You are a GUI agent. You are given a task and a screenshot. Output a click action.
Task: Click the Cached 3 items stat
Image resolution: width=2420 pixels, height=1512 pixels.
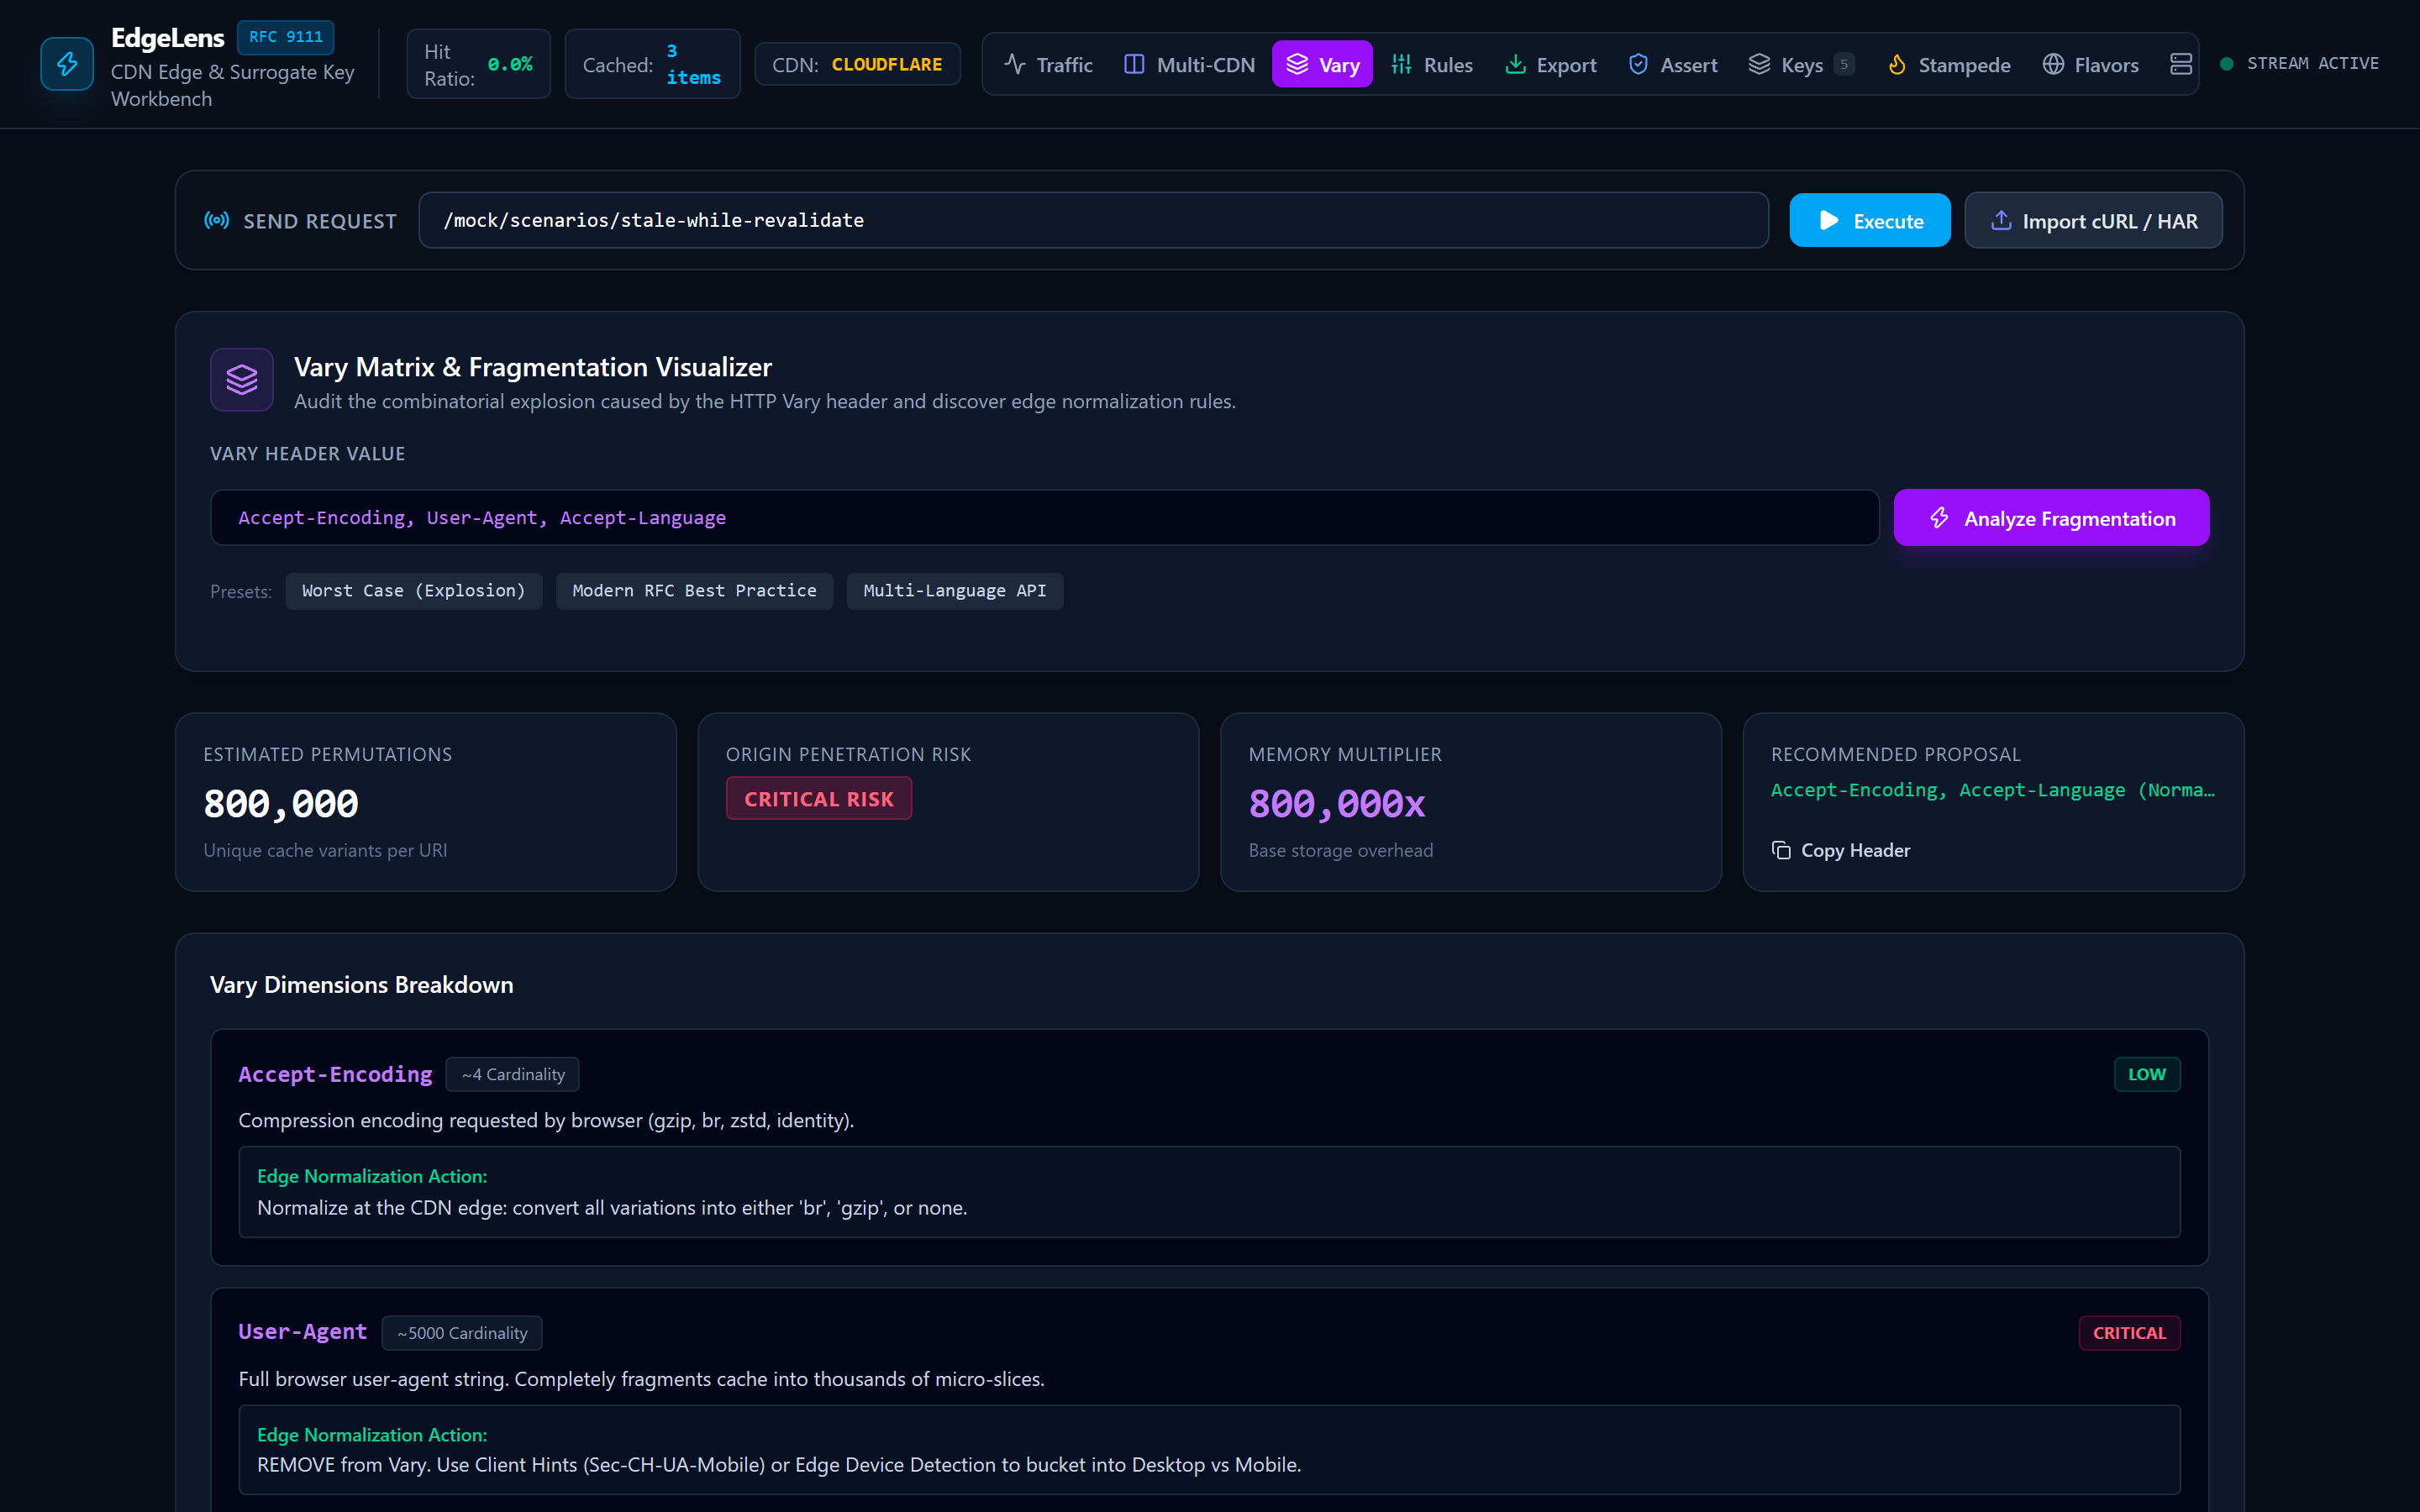pyautogui.click(x=652, y=64)
